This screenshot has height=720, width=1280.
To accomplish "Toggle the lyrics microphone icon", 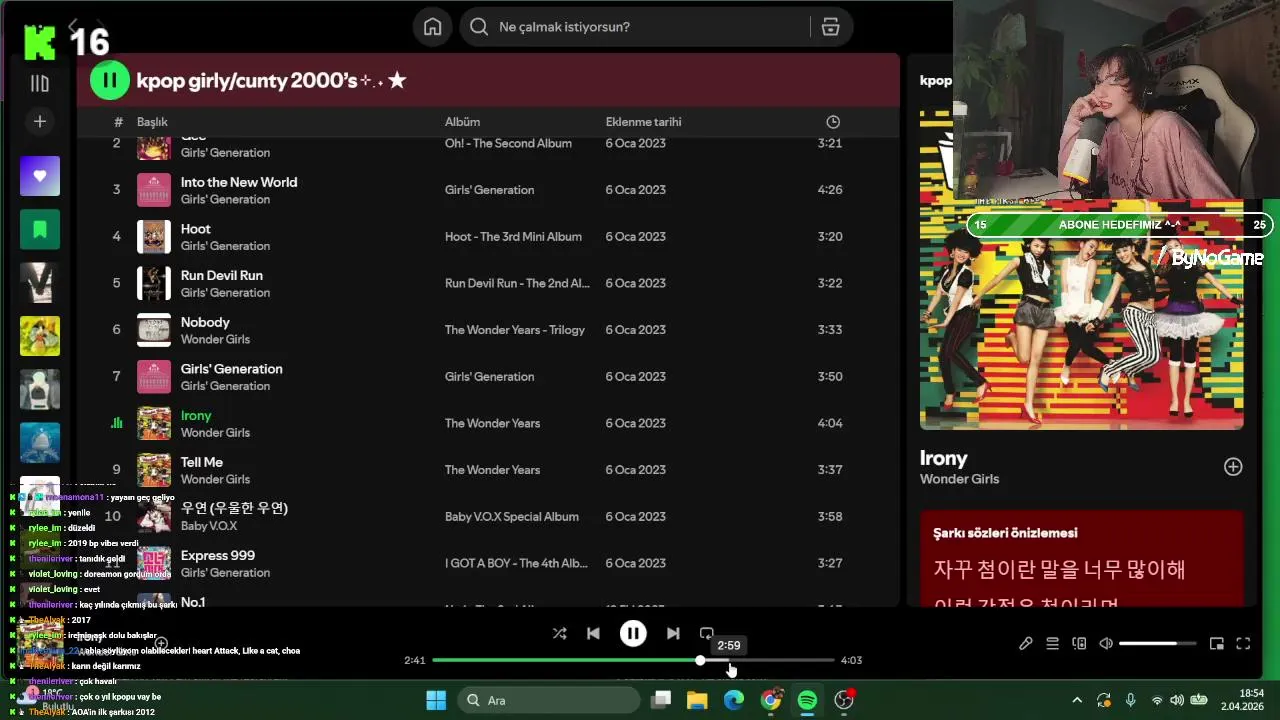I will [x=1025, y=644].
